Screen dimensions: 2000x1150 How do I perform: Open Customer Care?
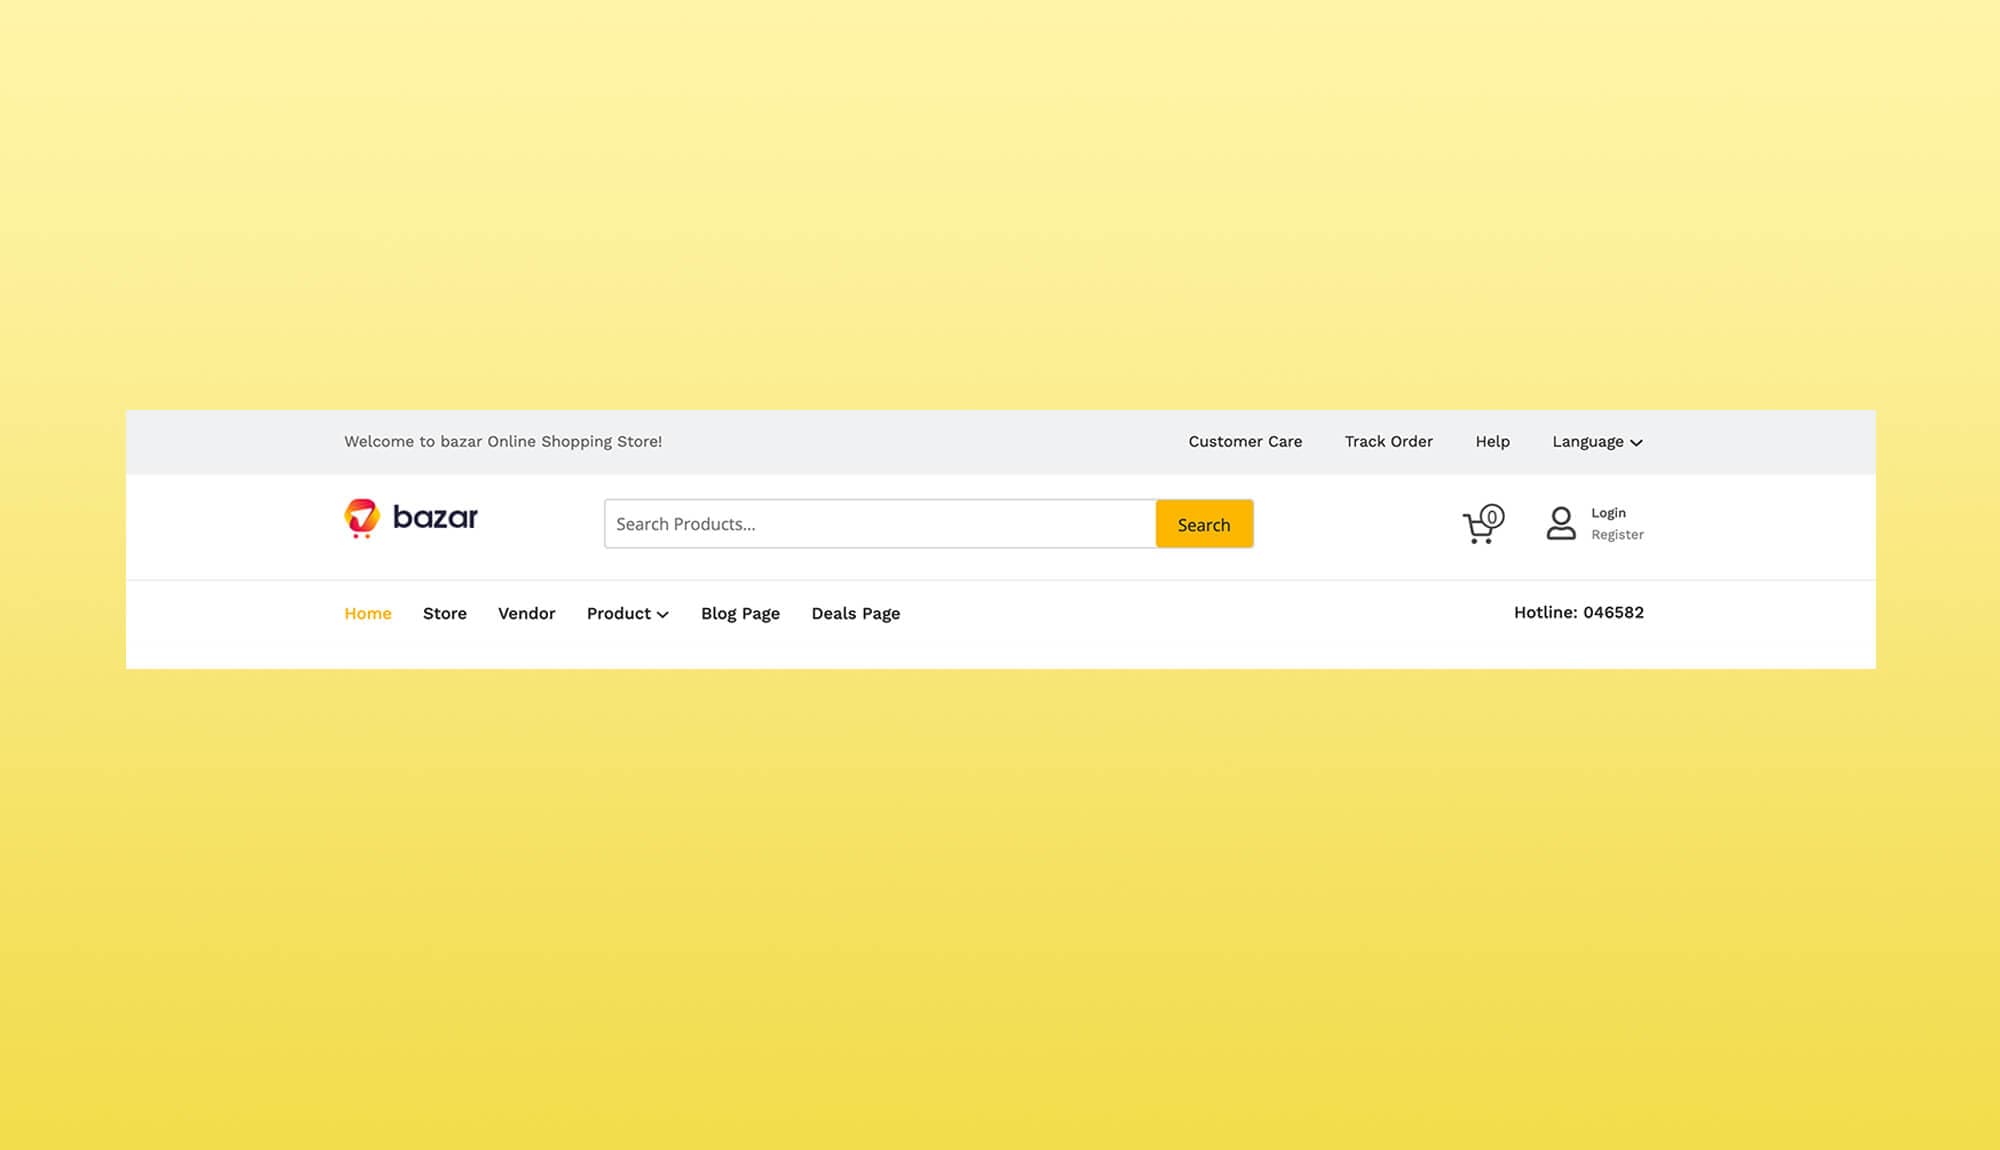1244,441
